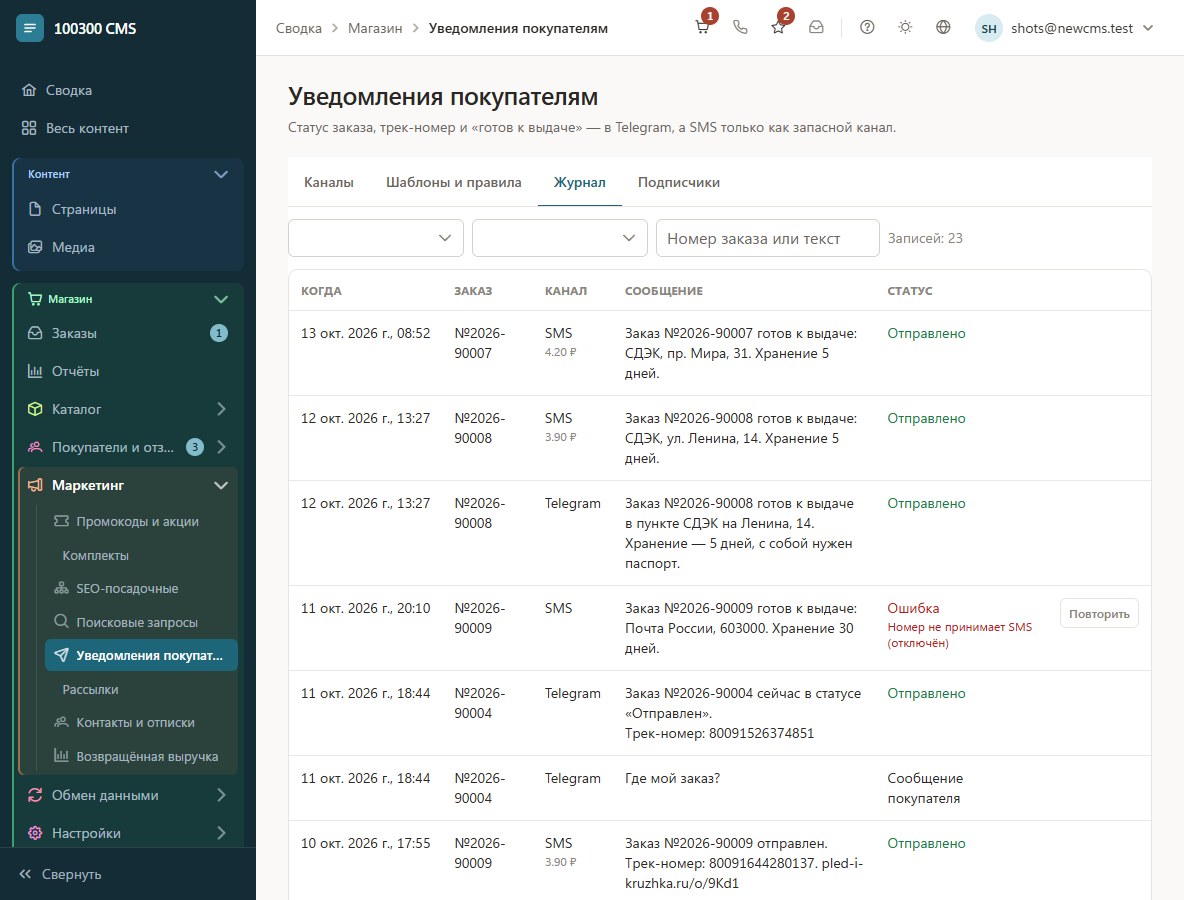Screen dimensions: 1184x900
Task: Expand the Обмен данными submenu arrow
Action: 221,795
